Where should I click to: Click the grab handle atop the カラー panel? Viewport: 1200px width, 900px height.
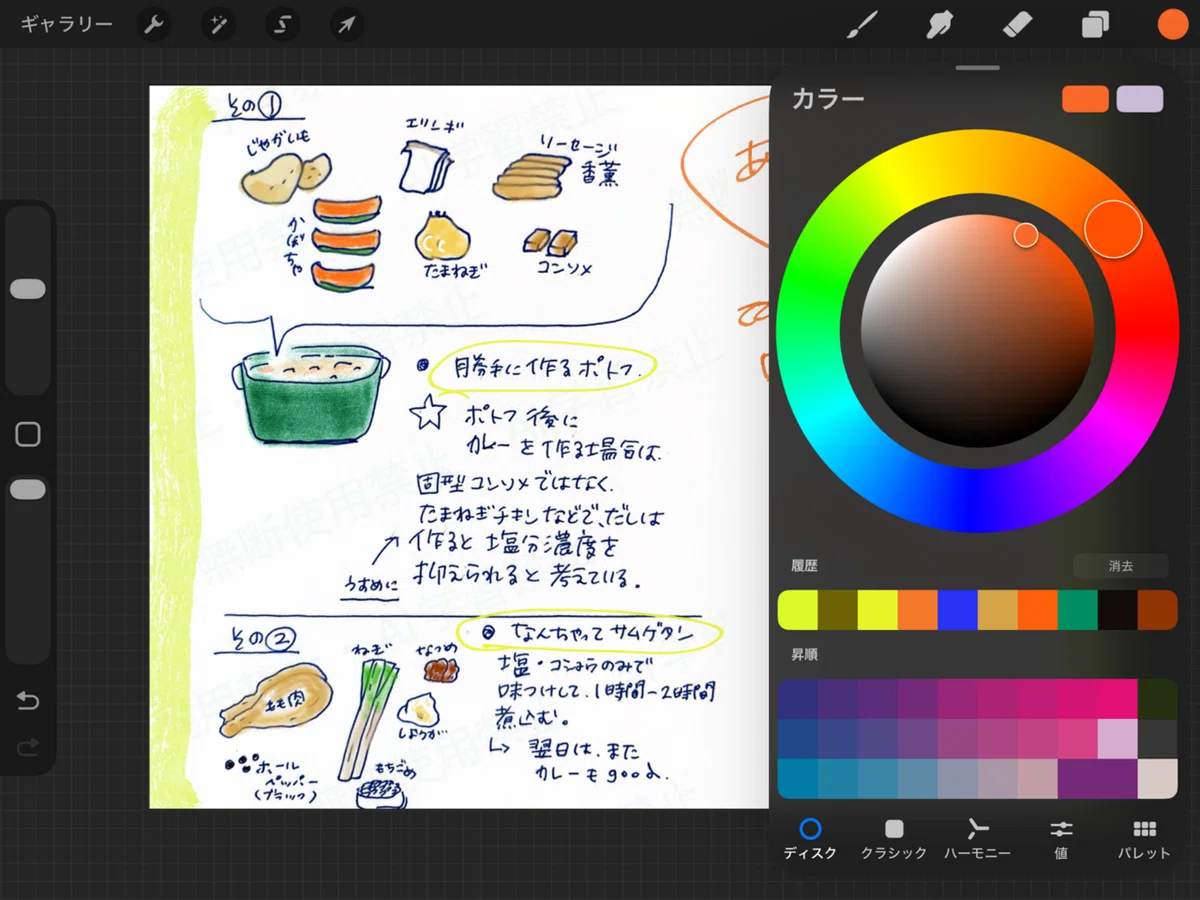978,68
